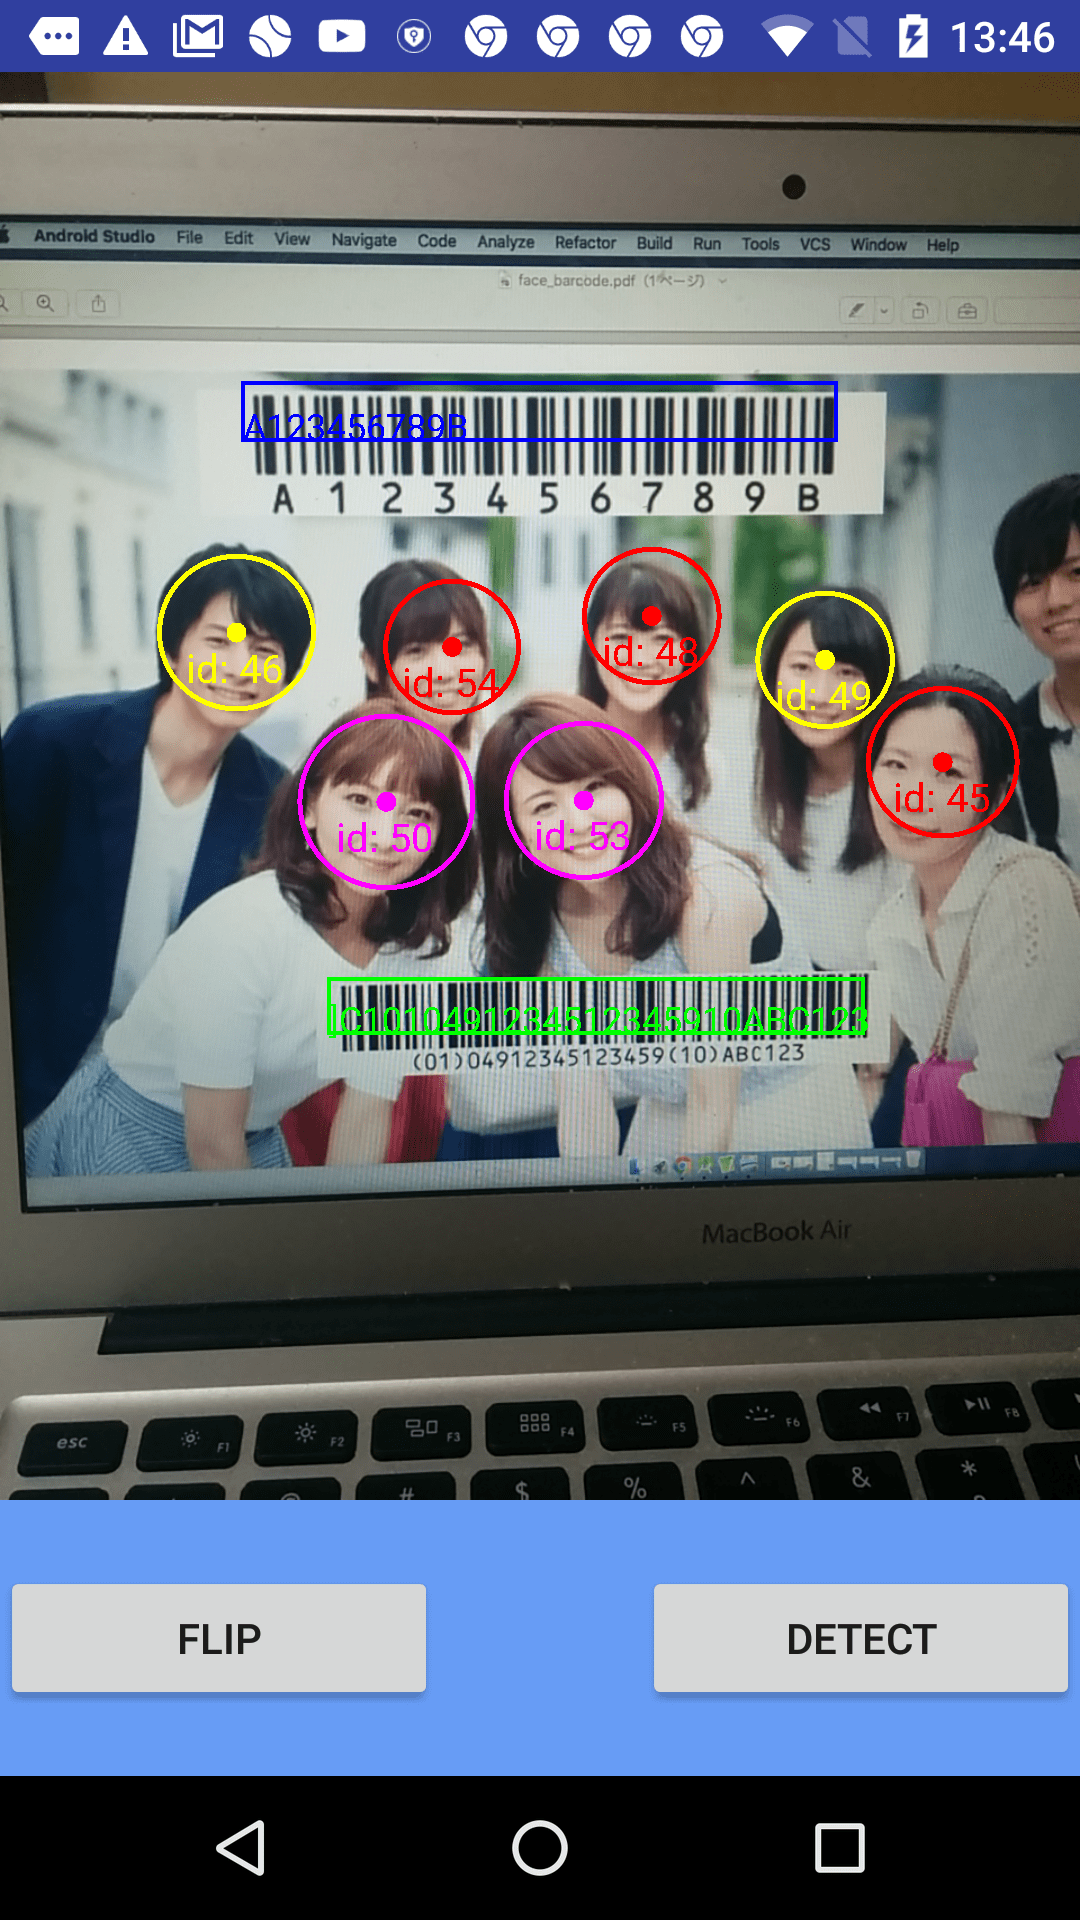This screenshot has height=1920, width=1080.
Task: Tap the more notifications ellipsis icon
Action: point(54,37)
